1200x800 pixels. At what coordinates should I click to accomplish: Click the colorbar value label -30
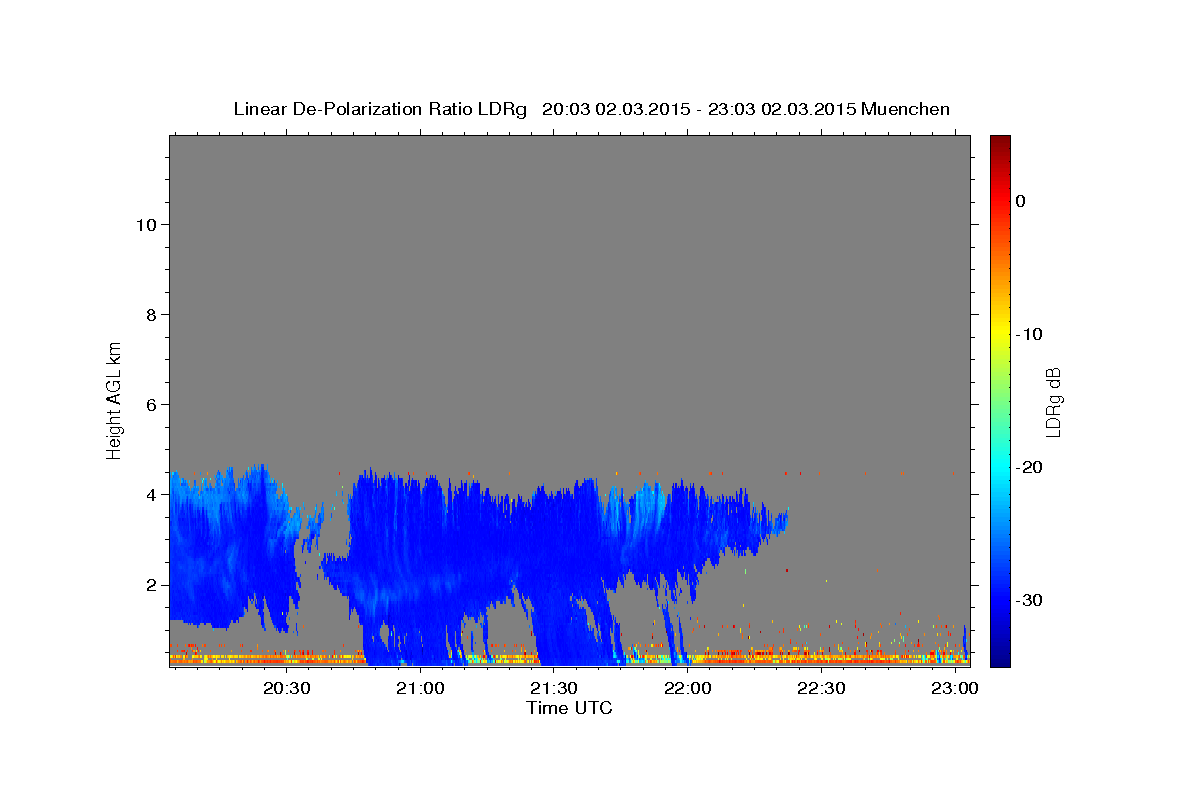tap(1029, 600)
